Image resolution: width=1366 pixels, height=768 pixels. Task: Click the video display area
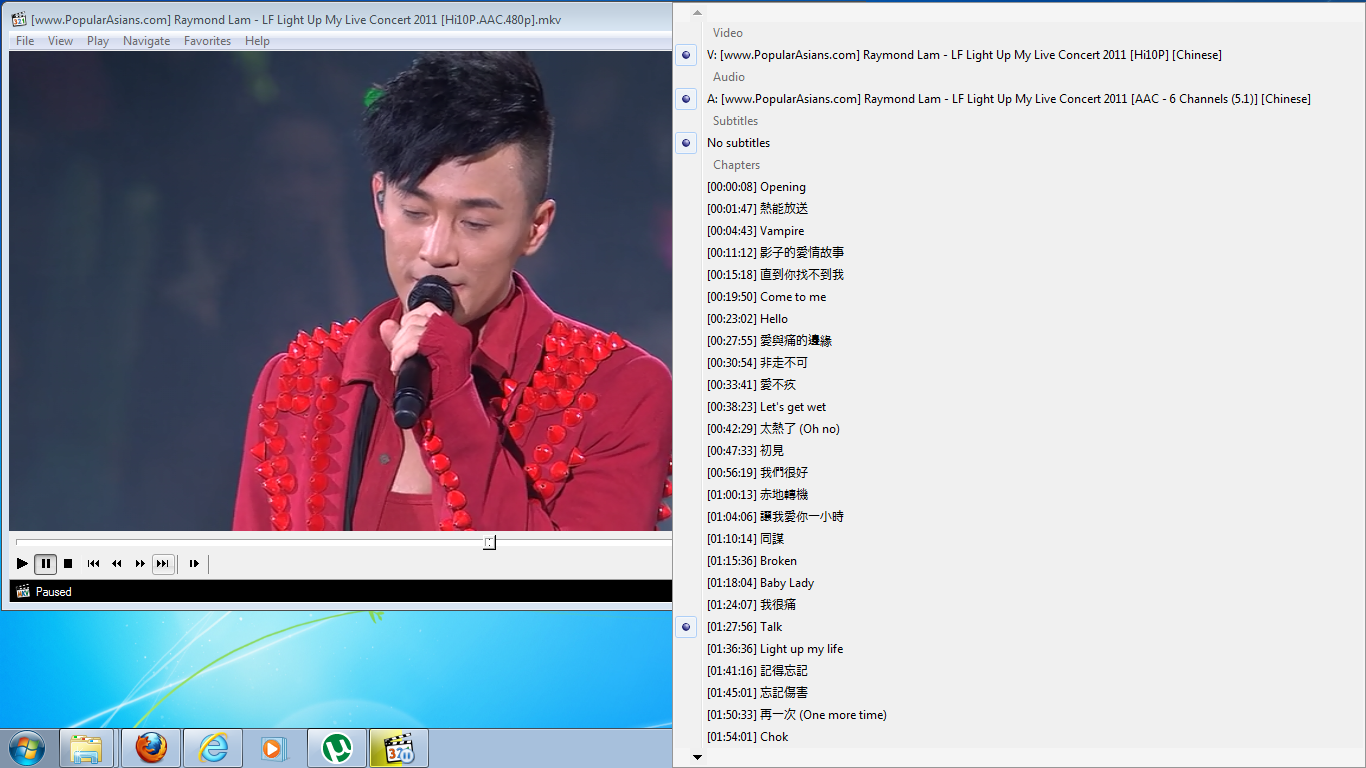click(x=340, y=291)
